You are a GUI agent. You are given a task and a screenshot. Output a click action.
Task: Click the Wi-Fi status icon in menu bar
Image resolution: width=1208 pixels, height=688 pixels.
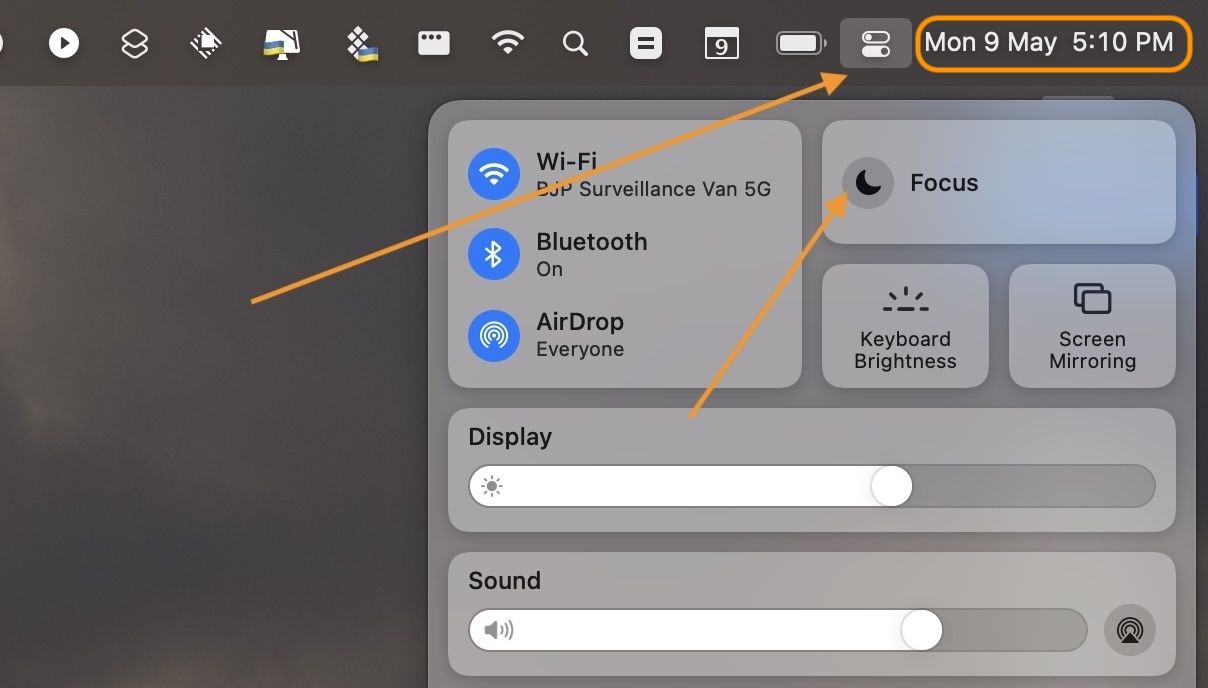point(508,43)
